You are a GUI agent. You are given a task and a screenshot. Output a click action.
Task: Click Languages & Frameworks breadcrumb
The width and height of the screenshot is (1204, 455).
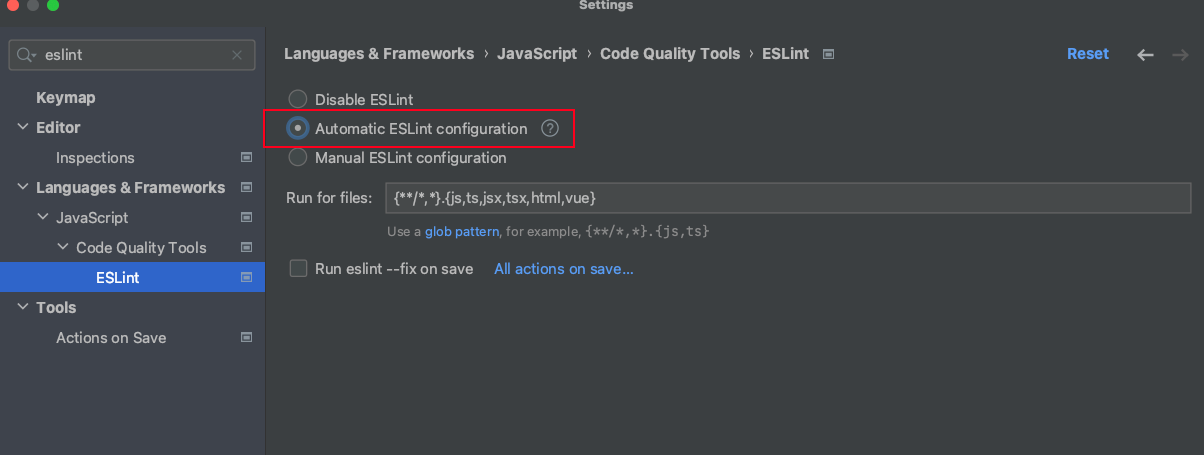pyautogui.click(x=379, y=54)
